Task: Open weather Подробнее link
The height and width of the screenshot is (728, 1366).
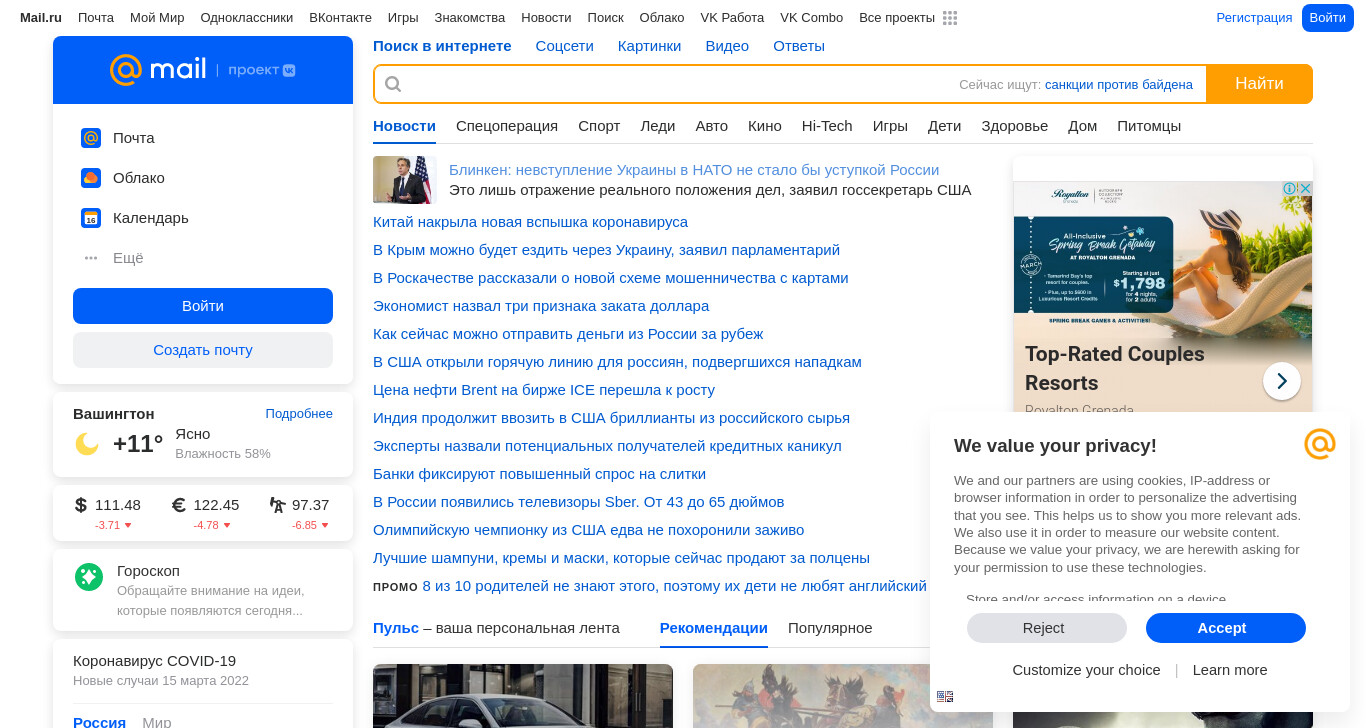Action: (x=299, y=414)
